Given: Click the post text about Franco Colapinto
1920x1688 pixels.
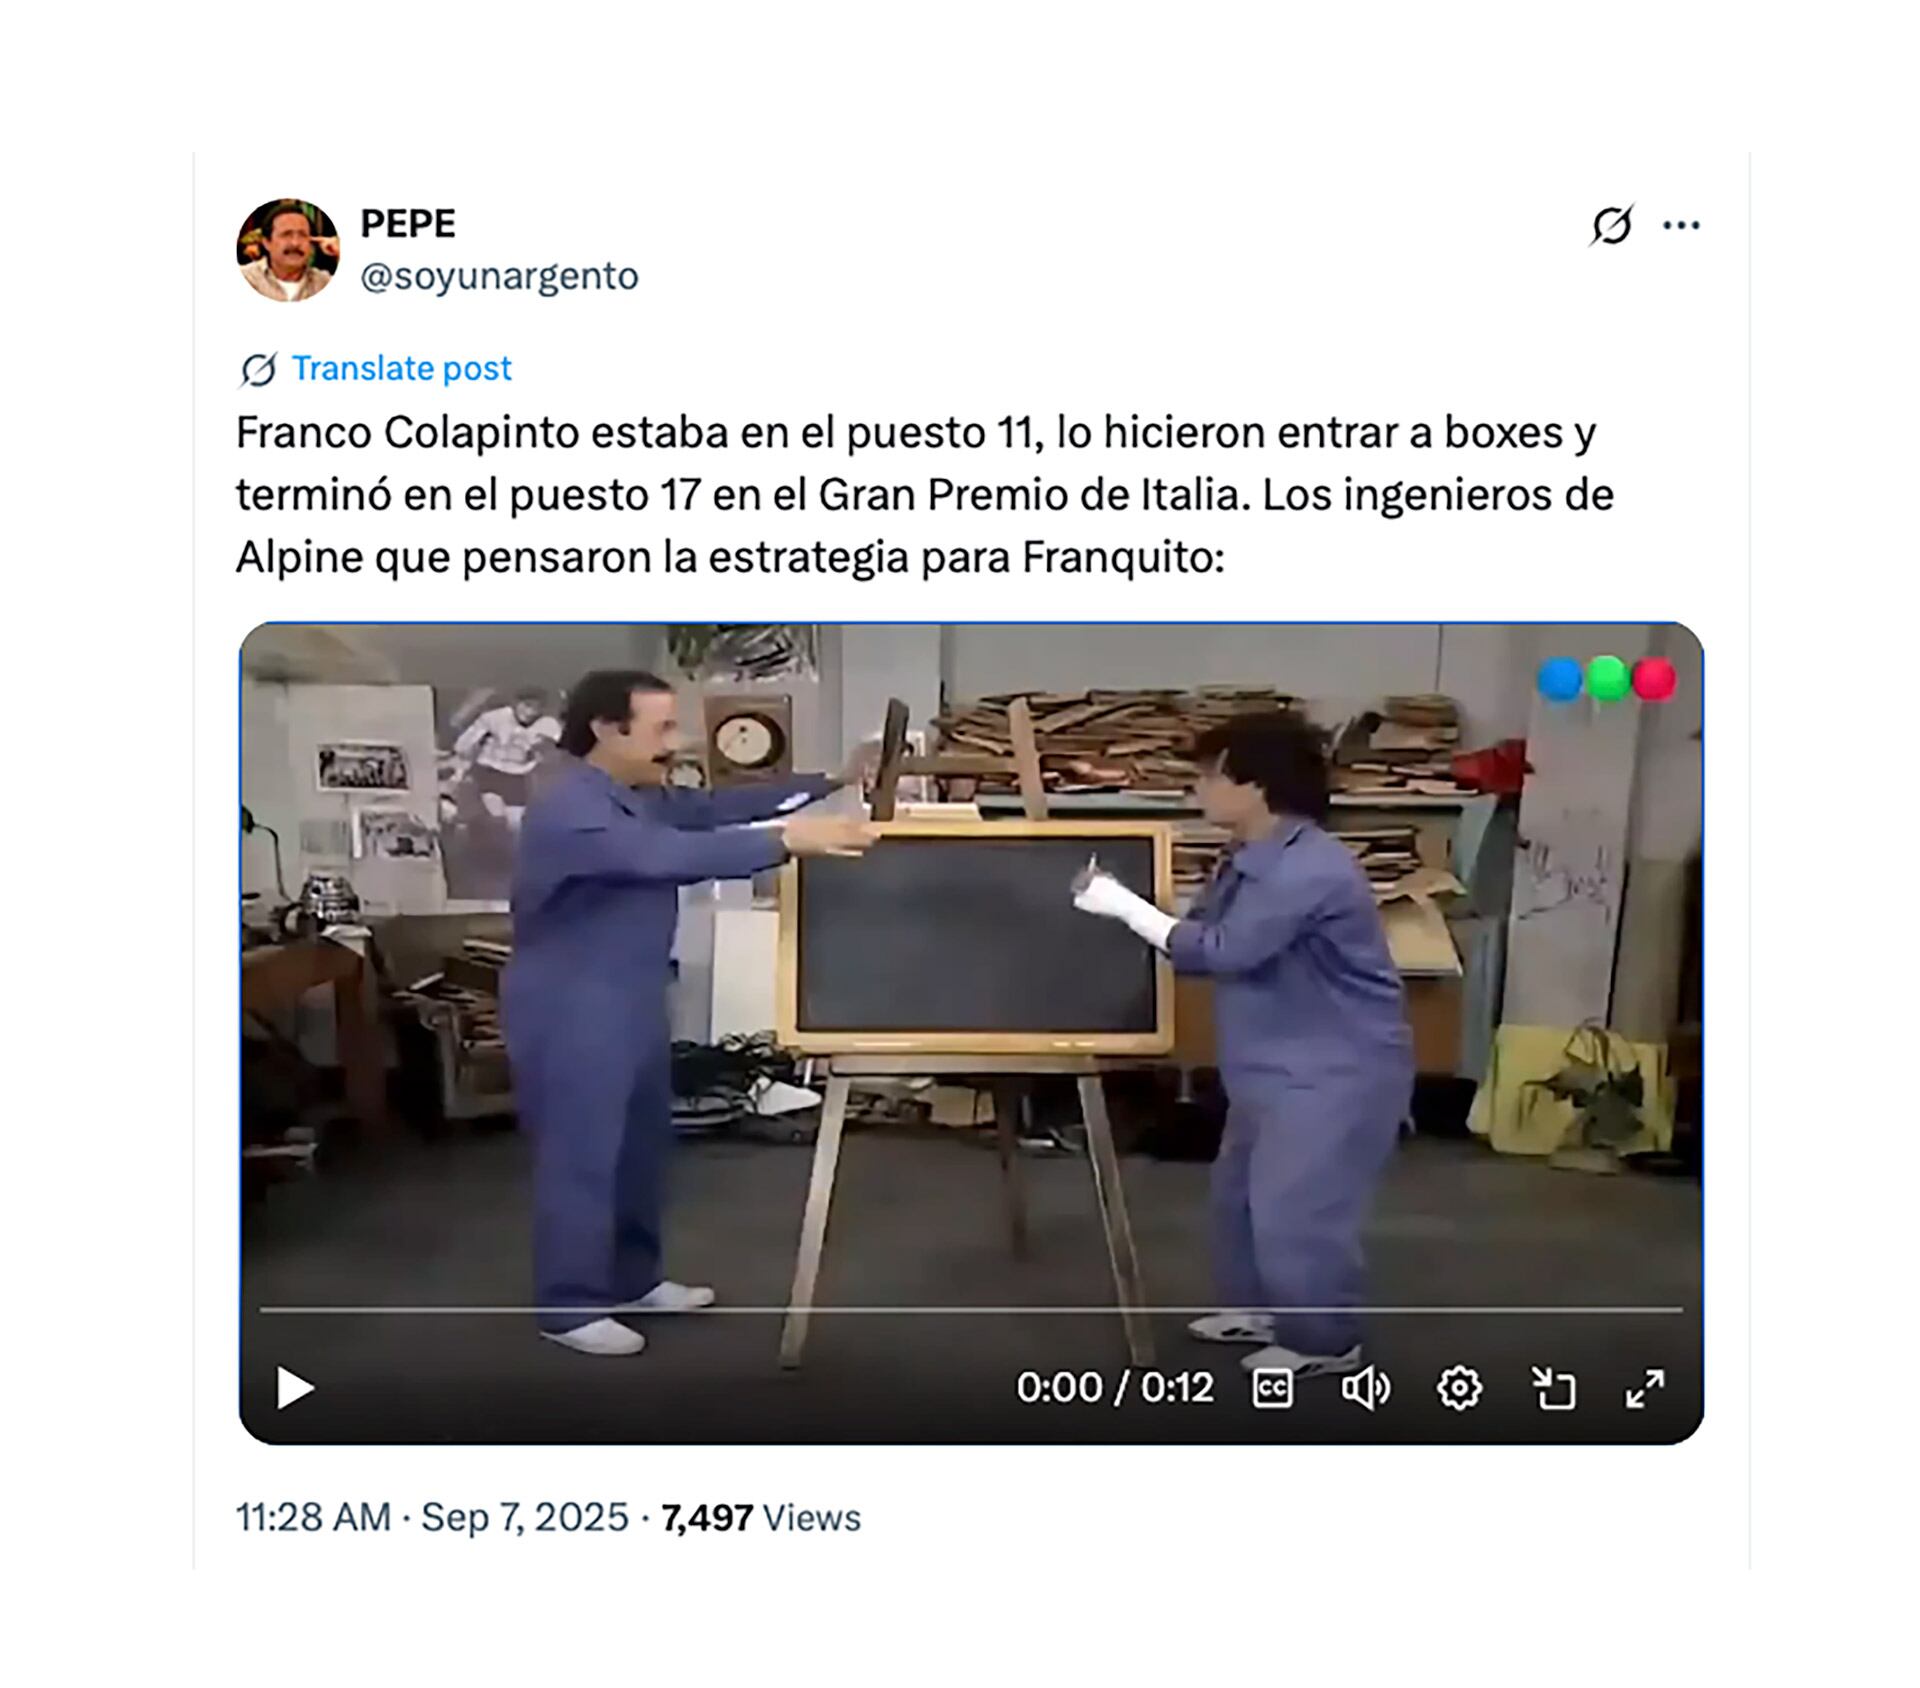Looking at the screenshot, I should [925, 495].
